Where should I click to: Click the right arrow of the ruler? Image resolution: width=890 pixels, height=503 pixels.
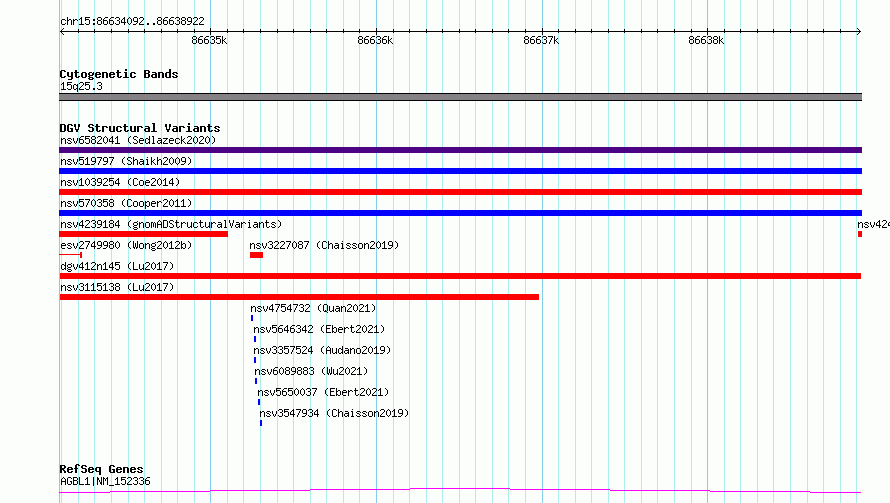click(x=858, y=32)
